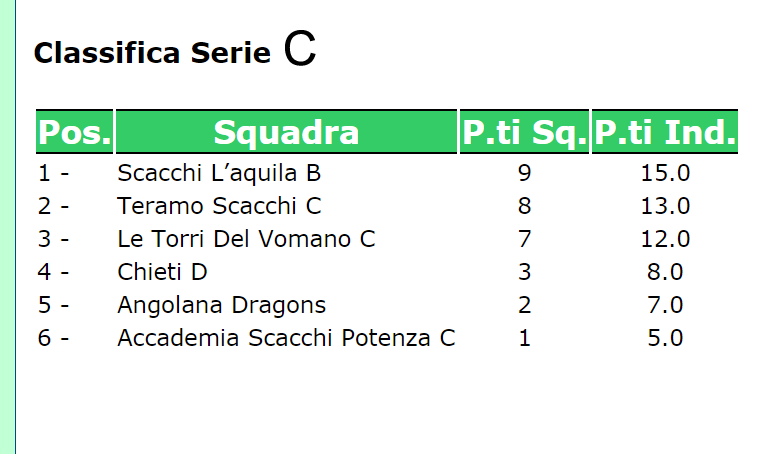Click the 13.0 individual points value
This screenshot has height=454, width=767.
[665, 206]
